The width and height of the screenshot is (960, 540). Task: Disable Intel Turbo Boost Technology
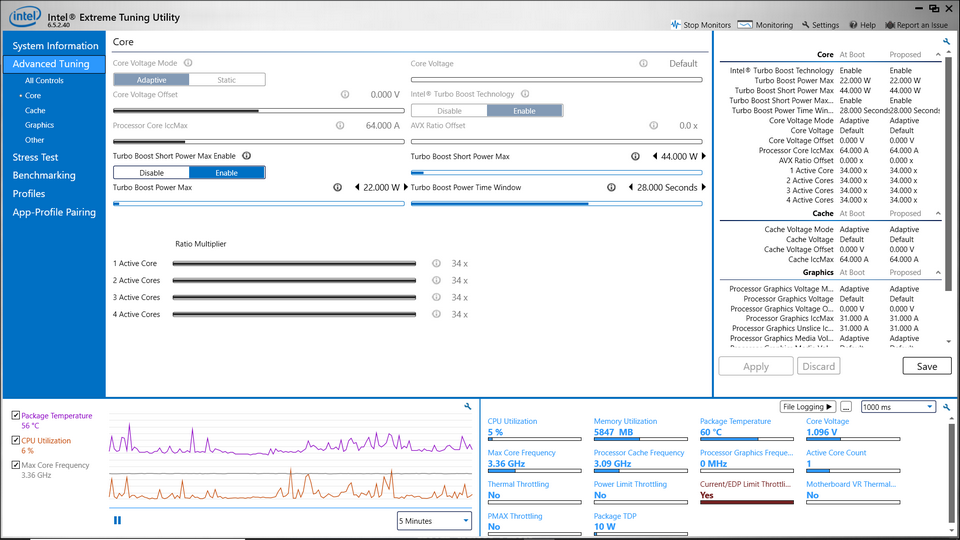[x=449, y=111]
